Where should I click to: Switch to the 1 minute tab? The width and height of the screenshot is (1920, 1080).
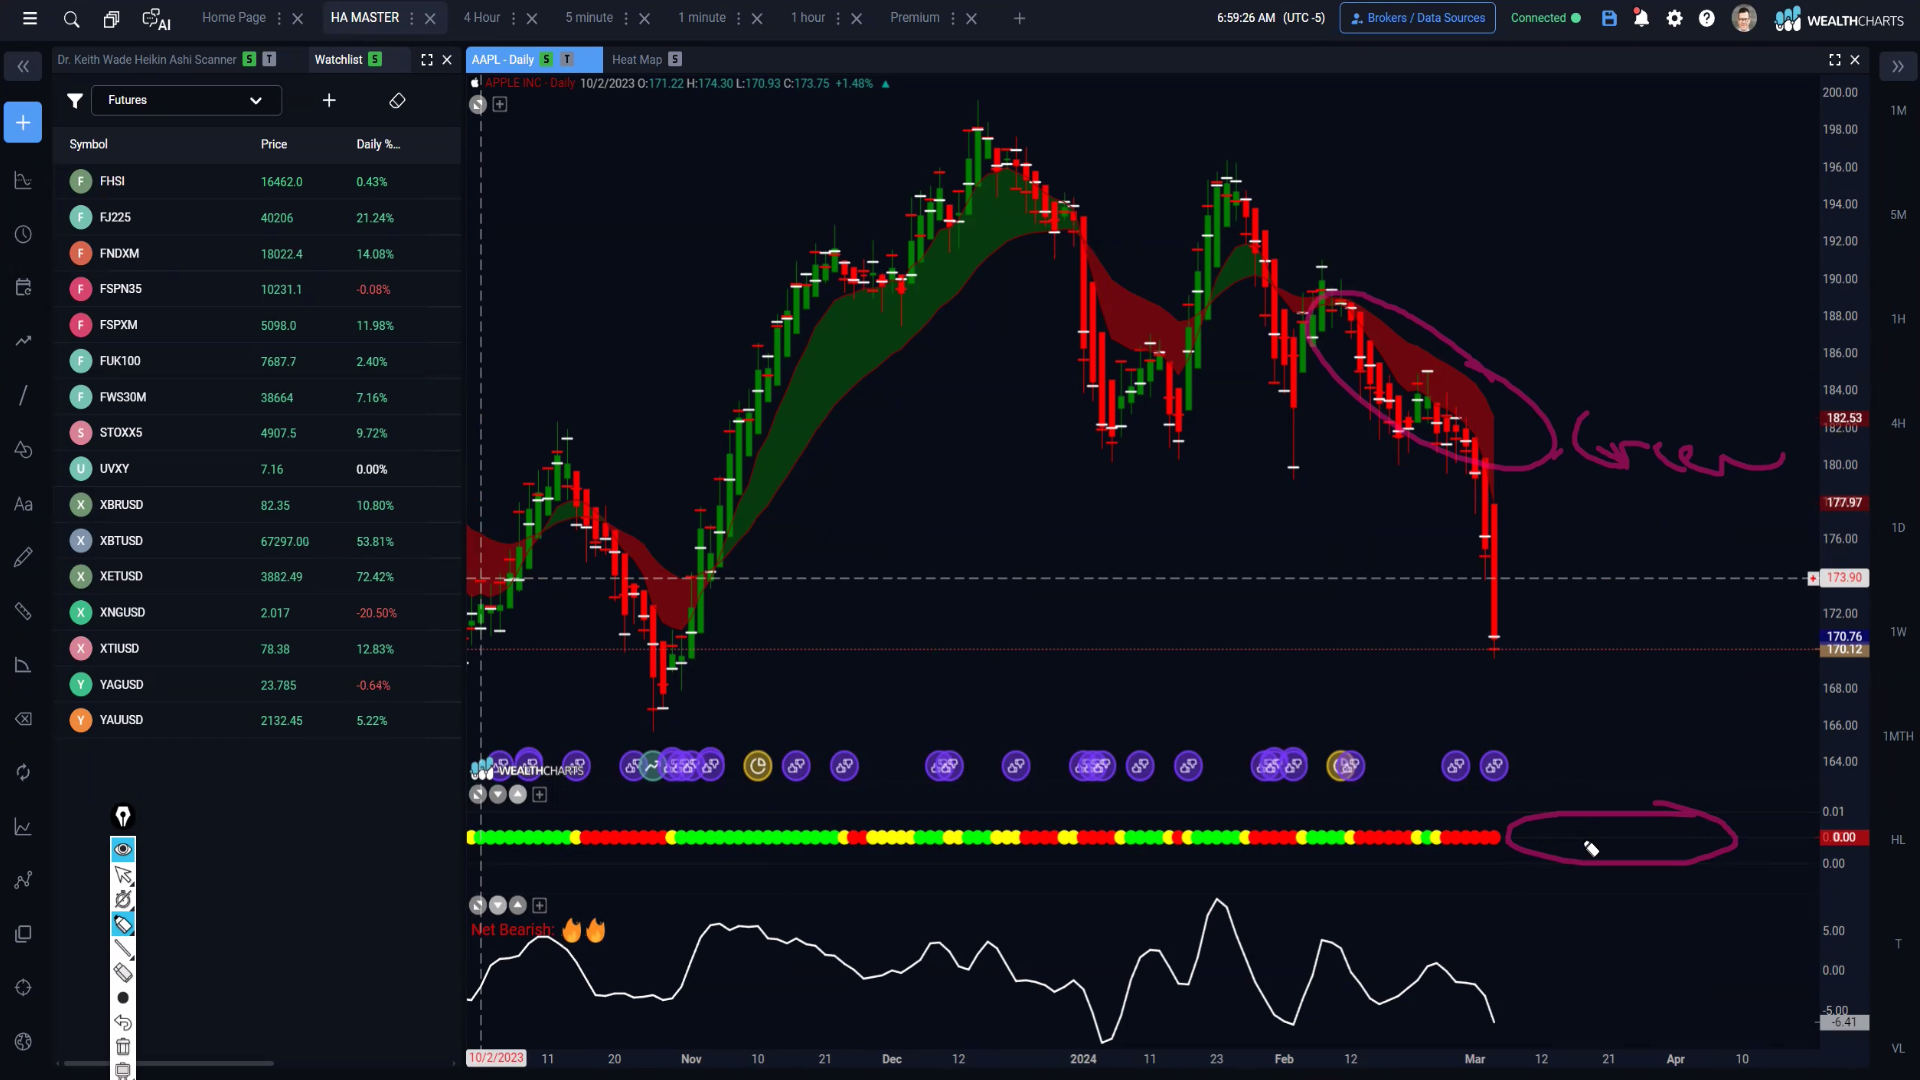click(702, 18)
